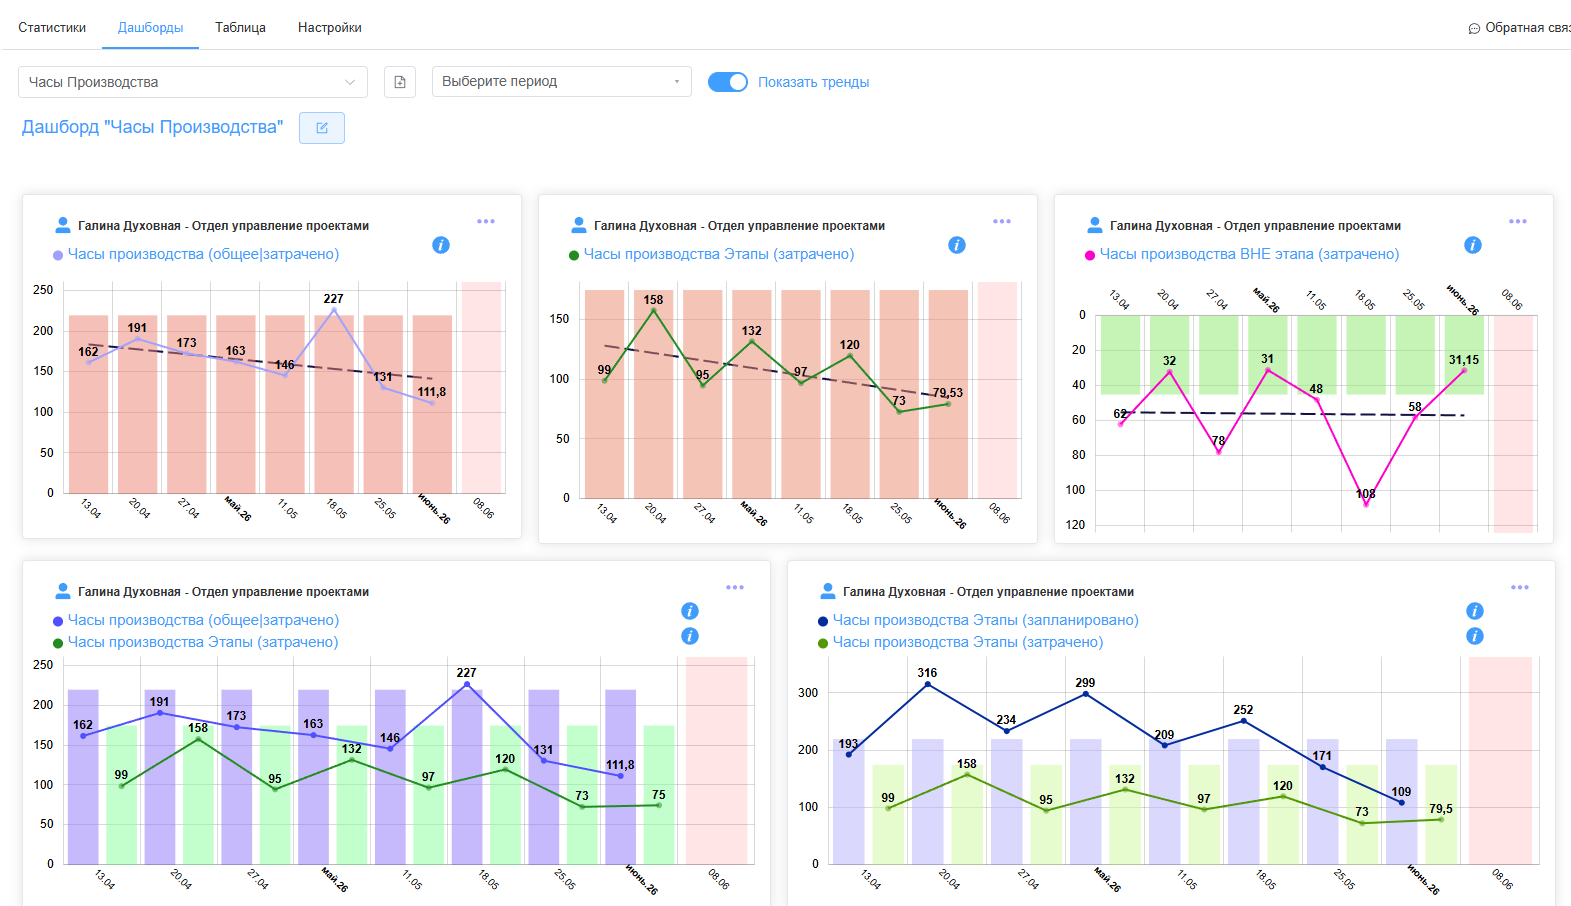Click Этапы (затрачено) link in the запланировано card

968,642
